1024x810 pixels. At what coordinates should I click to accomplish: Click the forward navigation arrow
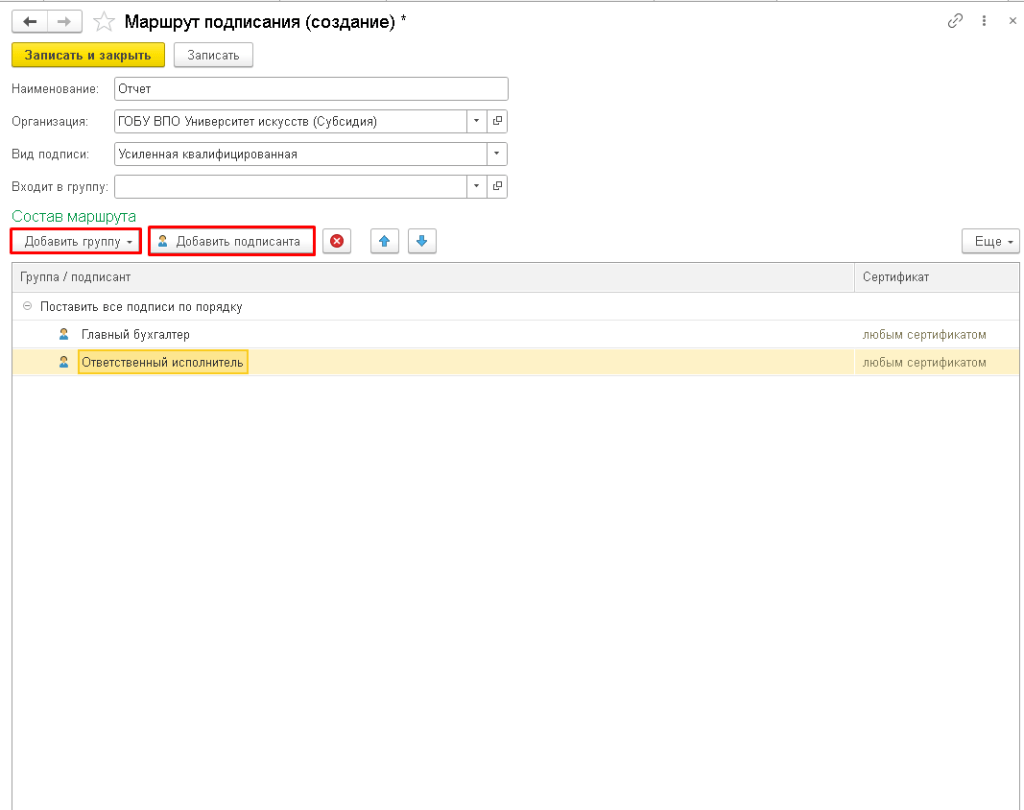(x=64, y=21)
